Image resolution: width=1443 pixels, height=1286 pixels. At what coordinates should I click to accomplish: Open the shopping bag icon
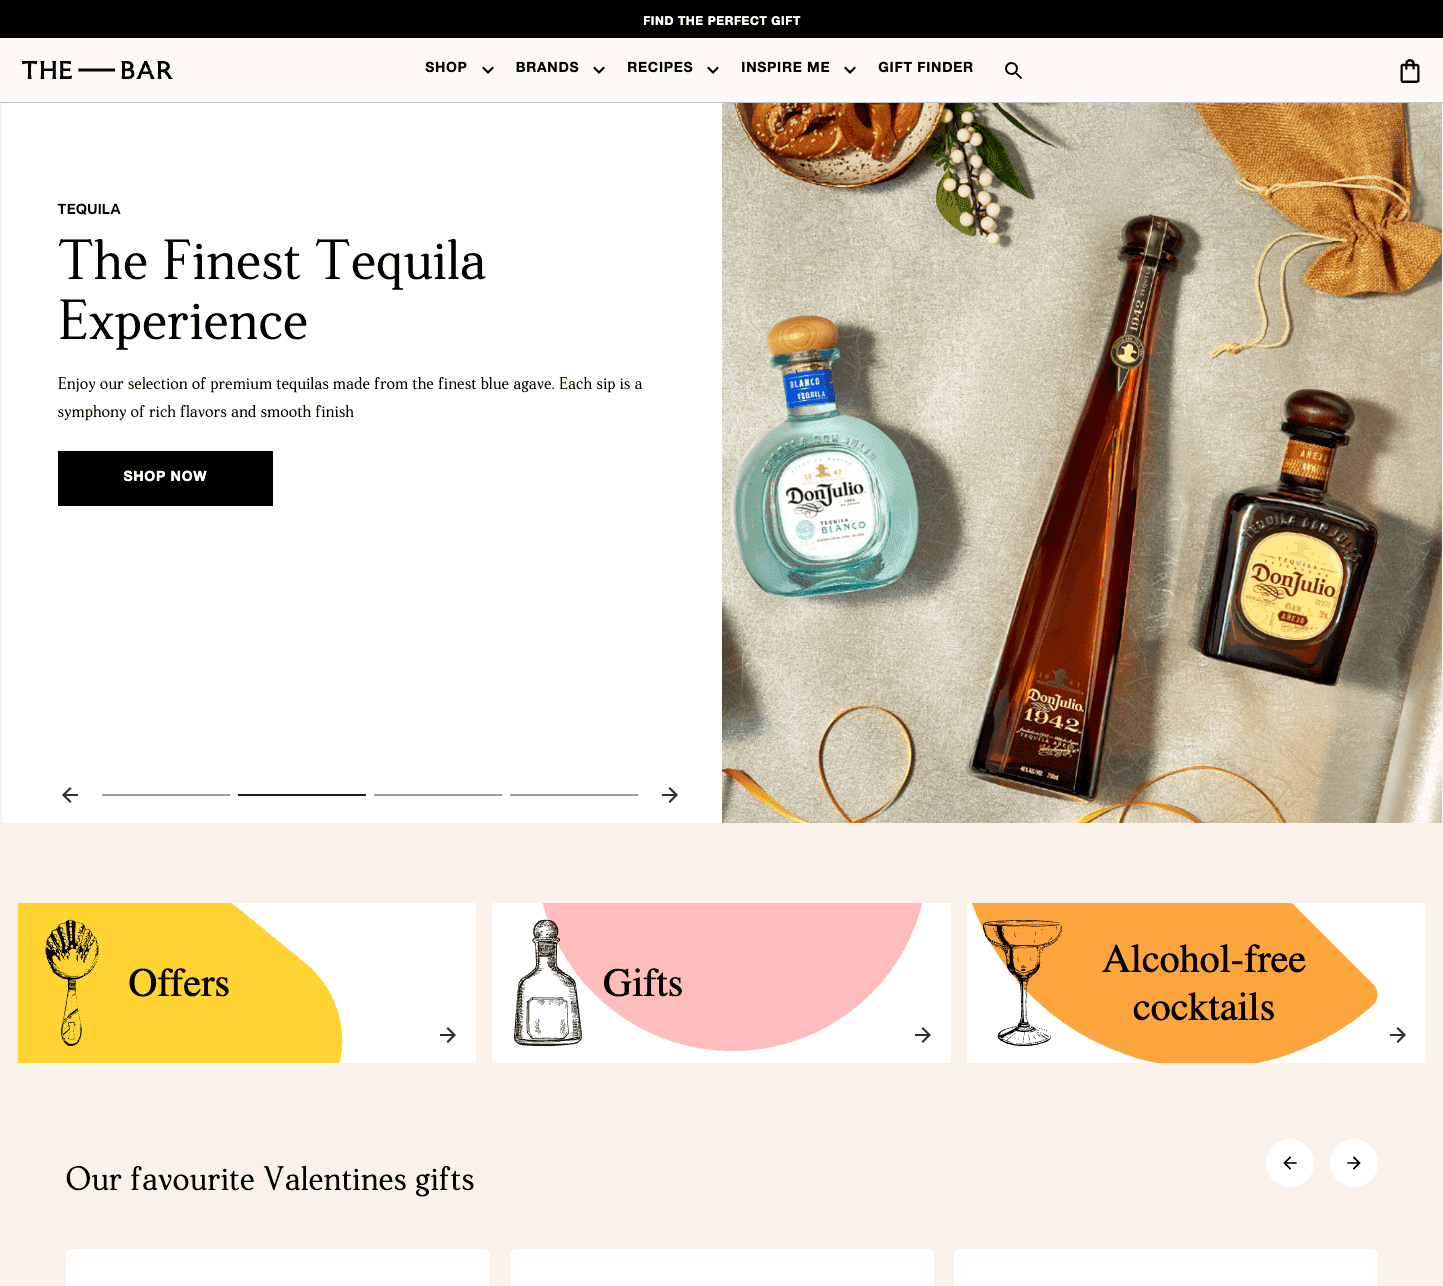[x=1409, y=71]
